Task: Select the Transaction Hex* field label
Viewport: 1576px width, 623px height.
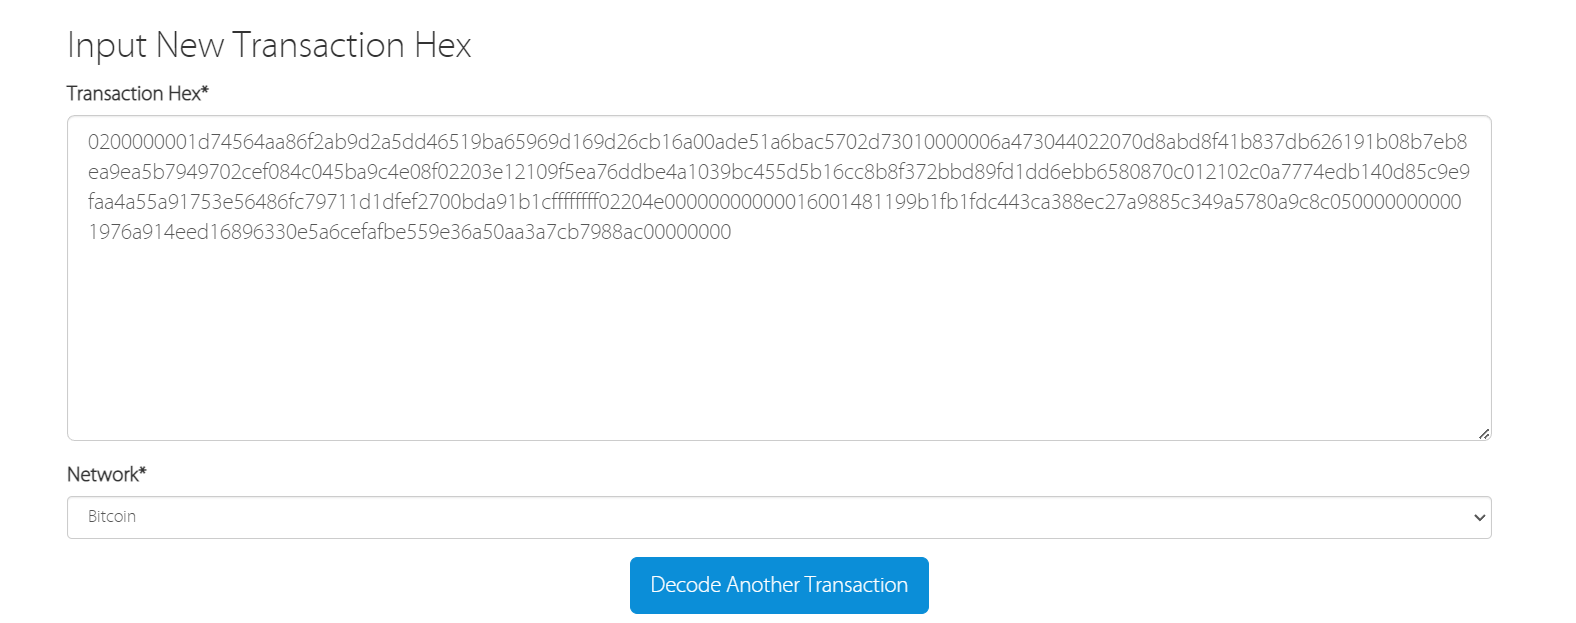Action: (136, 93)
